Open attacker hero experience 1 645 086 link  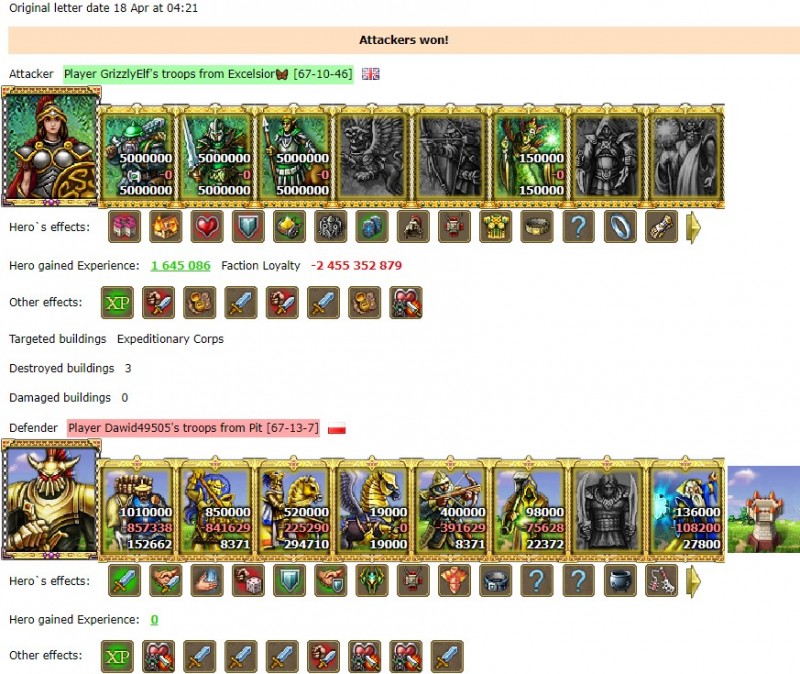(x=181, y=266)
